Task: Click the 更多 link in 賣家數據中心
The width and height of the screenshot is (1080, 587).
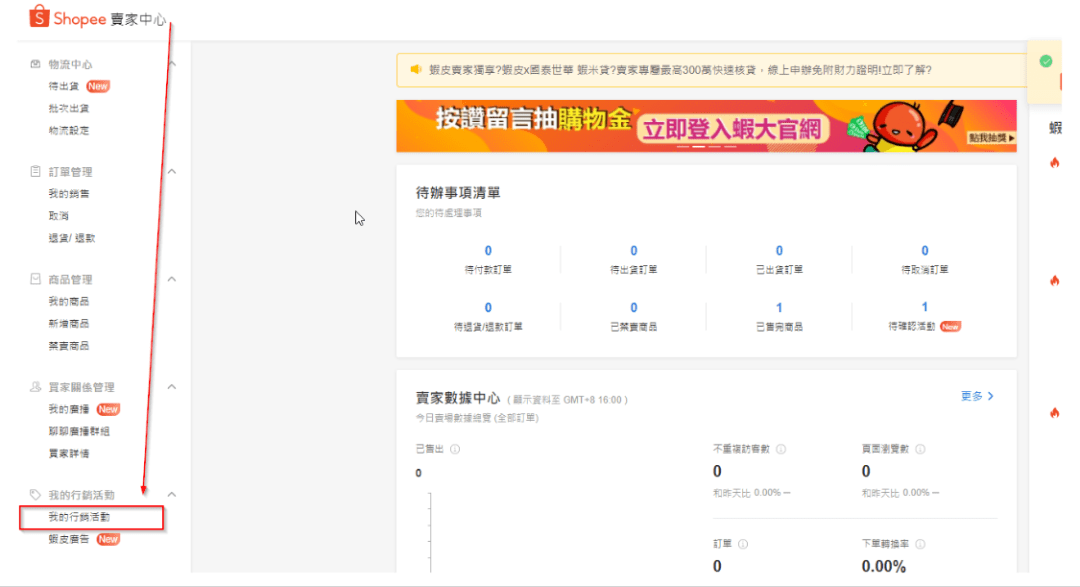Action: pos(977,396)
